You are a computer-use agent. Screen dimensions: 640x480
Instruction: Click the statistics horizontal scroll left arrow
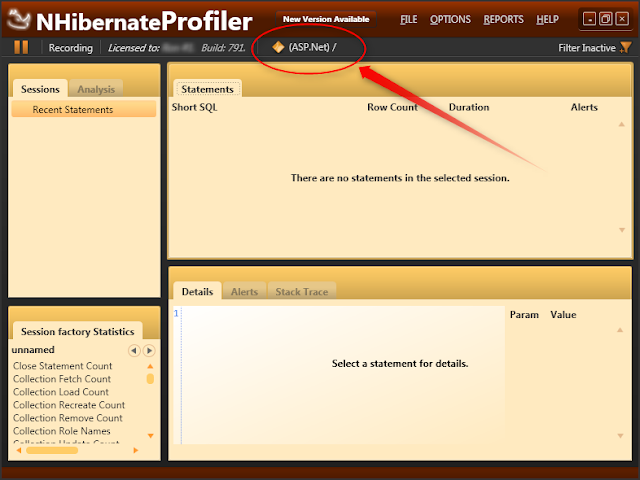(18, 450)
